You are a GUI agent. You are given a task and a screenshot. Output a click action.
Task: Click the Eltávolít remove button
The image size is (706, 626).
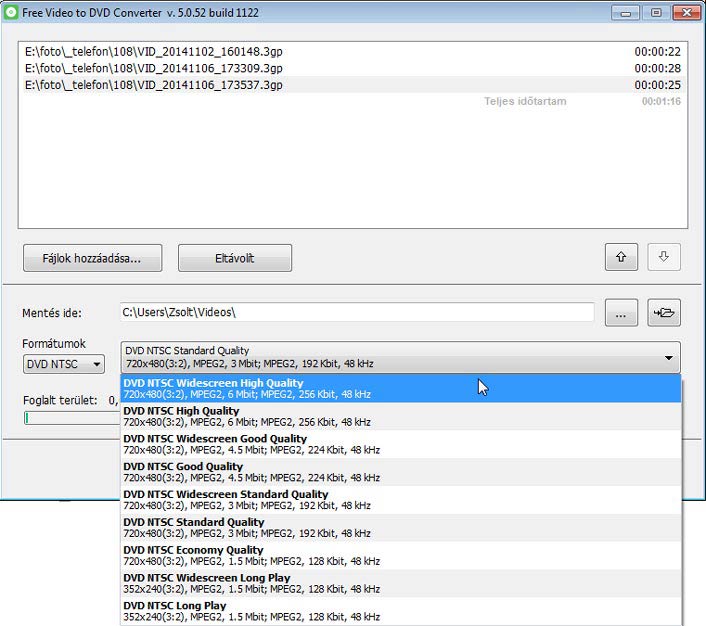coord(235,258)
